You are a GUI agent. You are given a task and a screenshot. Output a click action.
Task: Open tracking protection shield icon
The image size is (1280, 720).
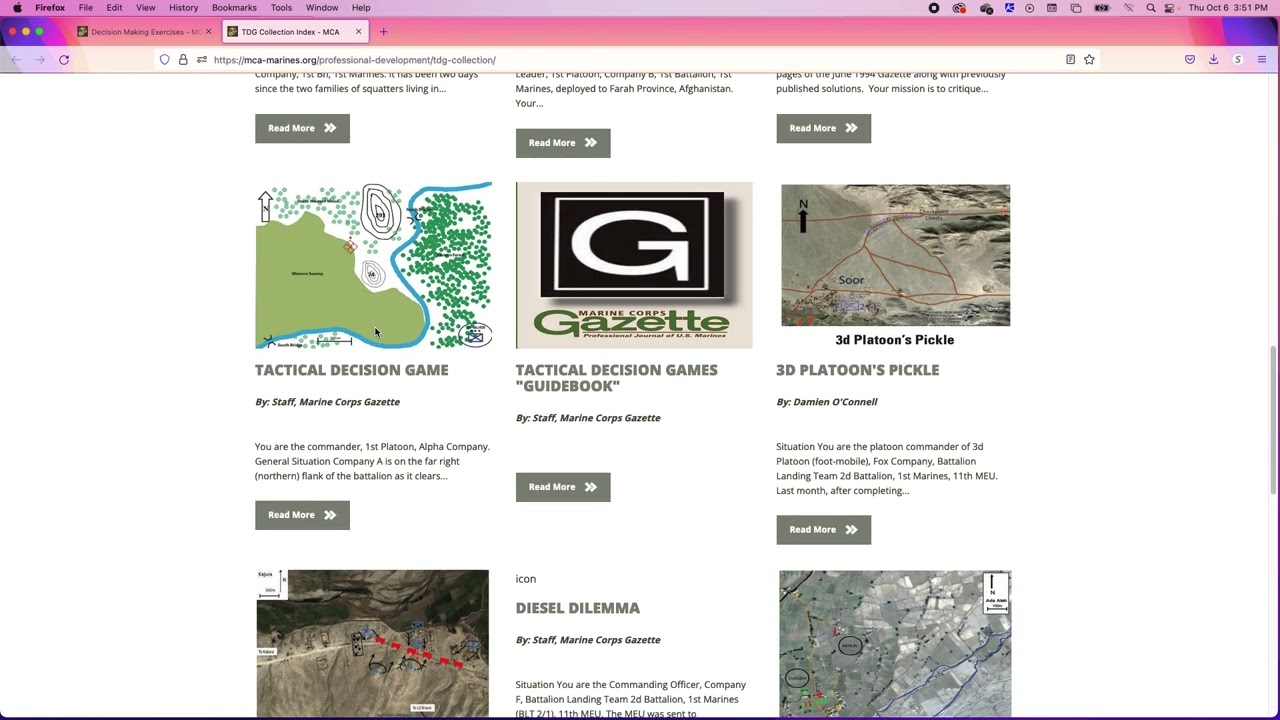click(x=165, y=60)
